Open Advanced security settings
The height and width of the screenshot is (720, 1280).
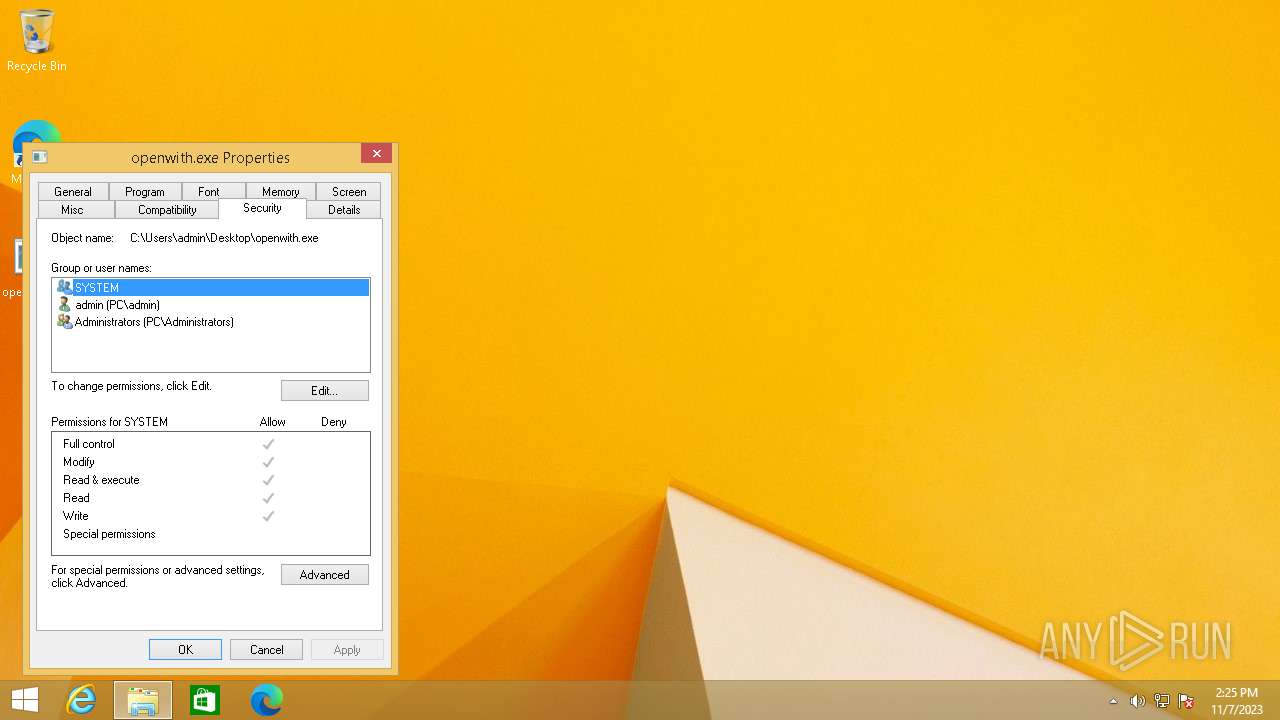coord(325,574)
